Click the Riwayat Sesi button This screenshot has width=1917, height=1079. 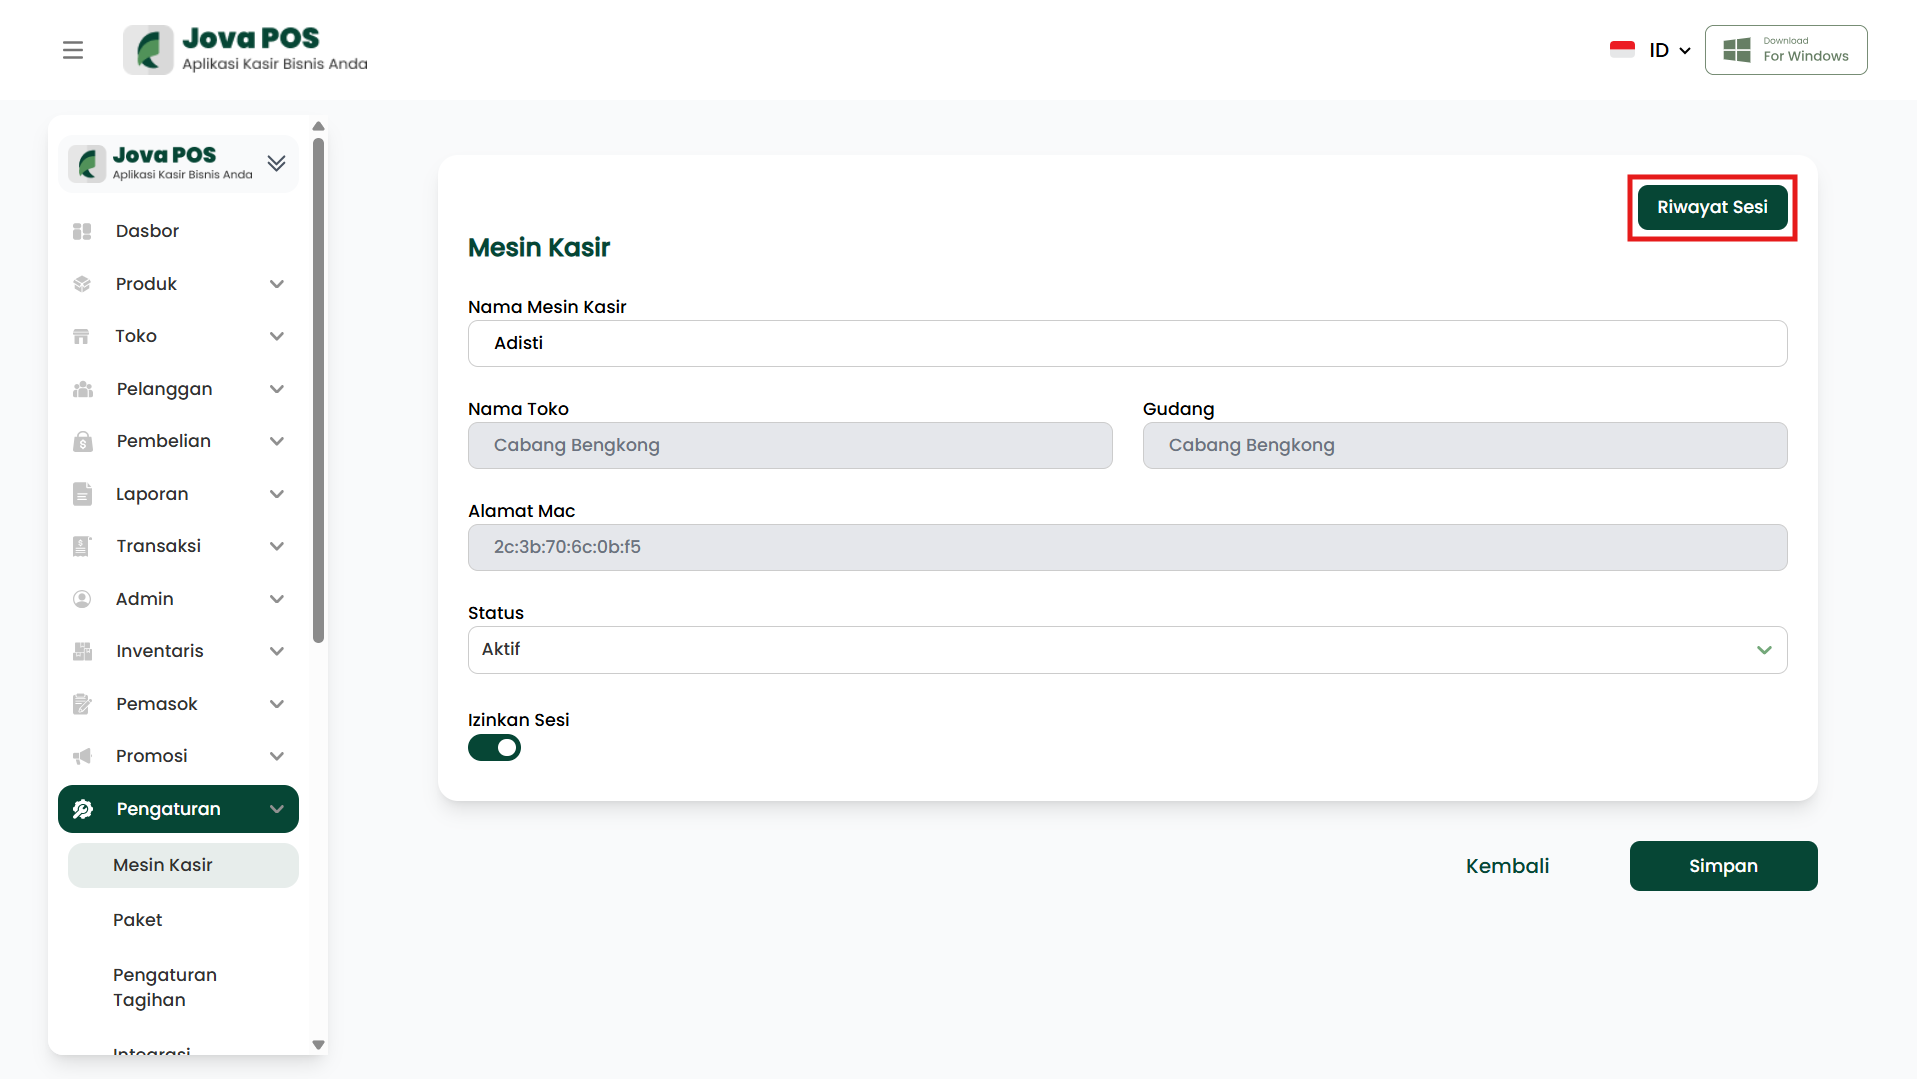1712,207
